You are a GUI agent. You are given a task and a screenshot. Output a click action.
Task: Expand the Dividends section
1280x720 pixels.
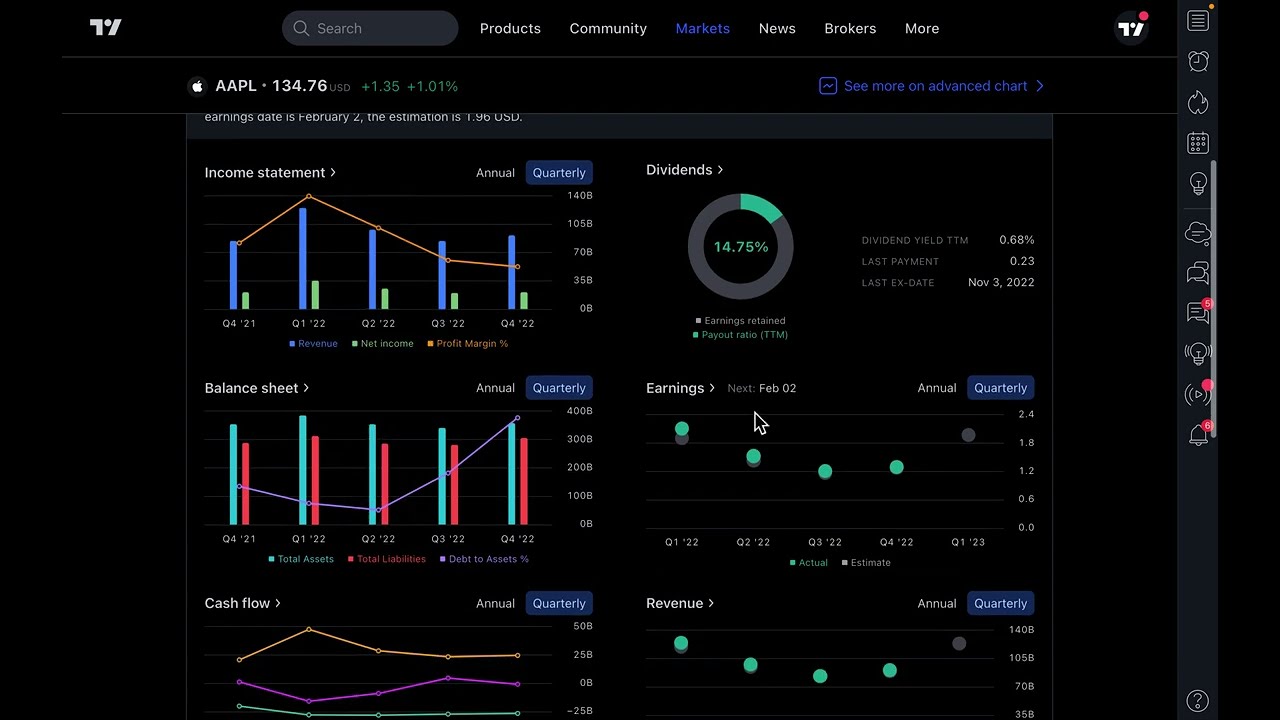click(684, 170)
